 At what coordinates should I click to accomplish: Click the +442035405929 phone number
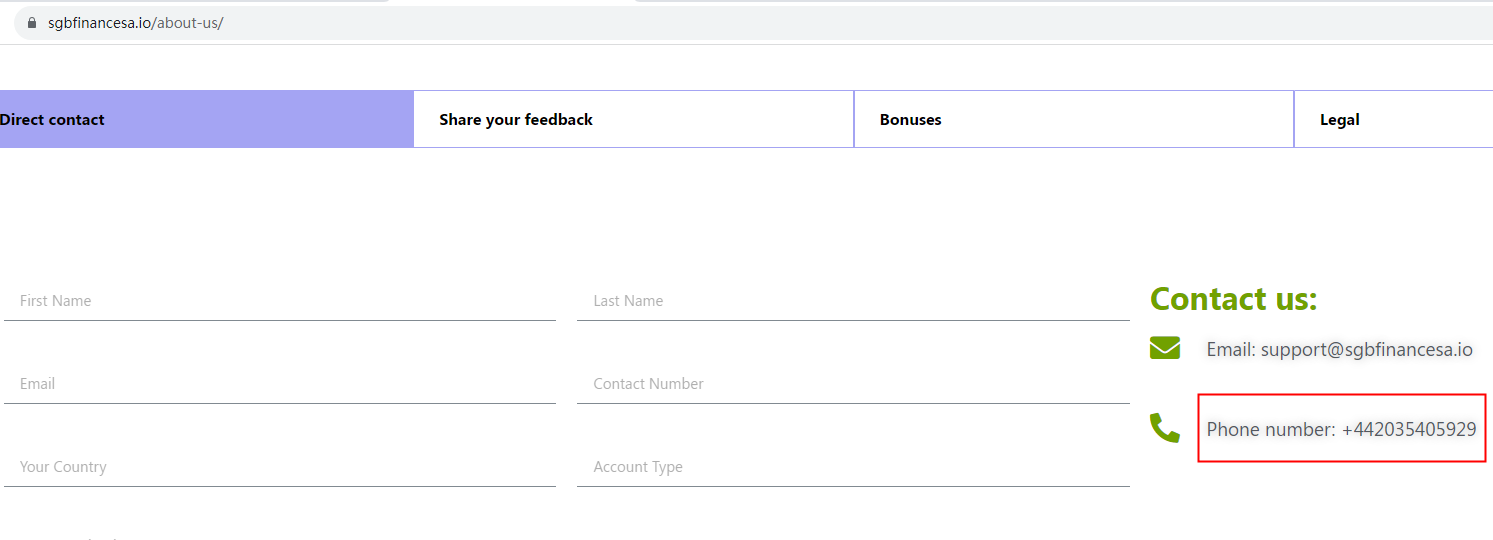[1409, 430]
